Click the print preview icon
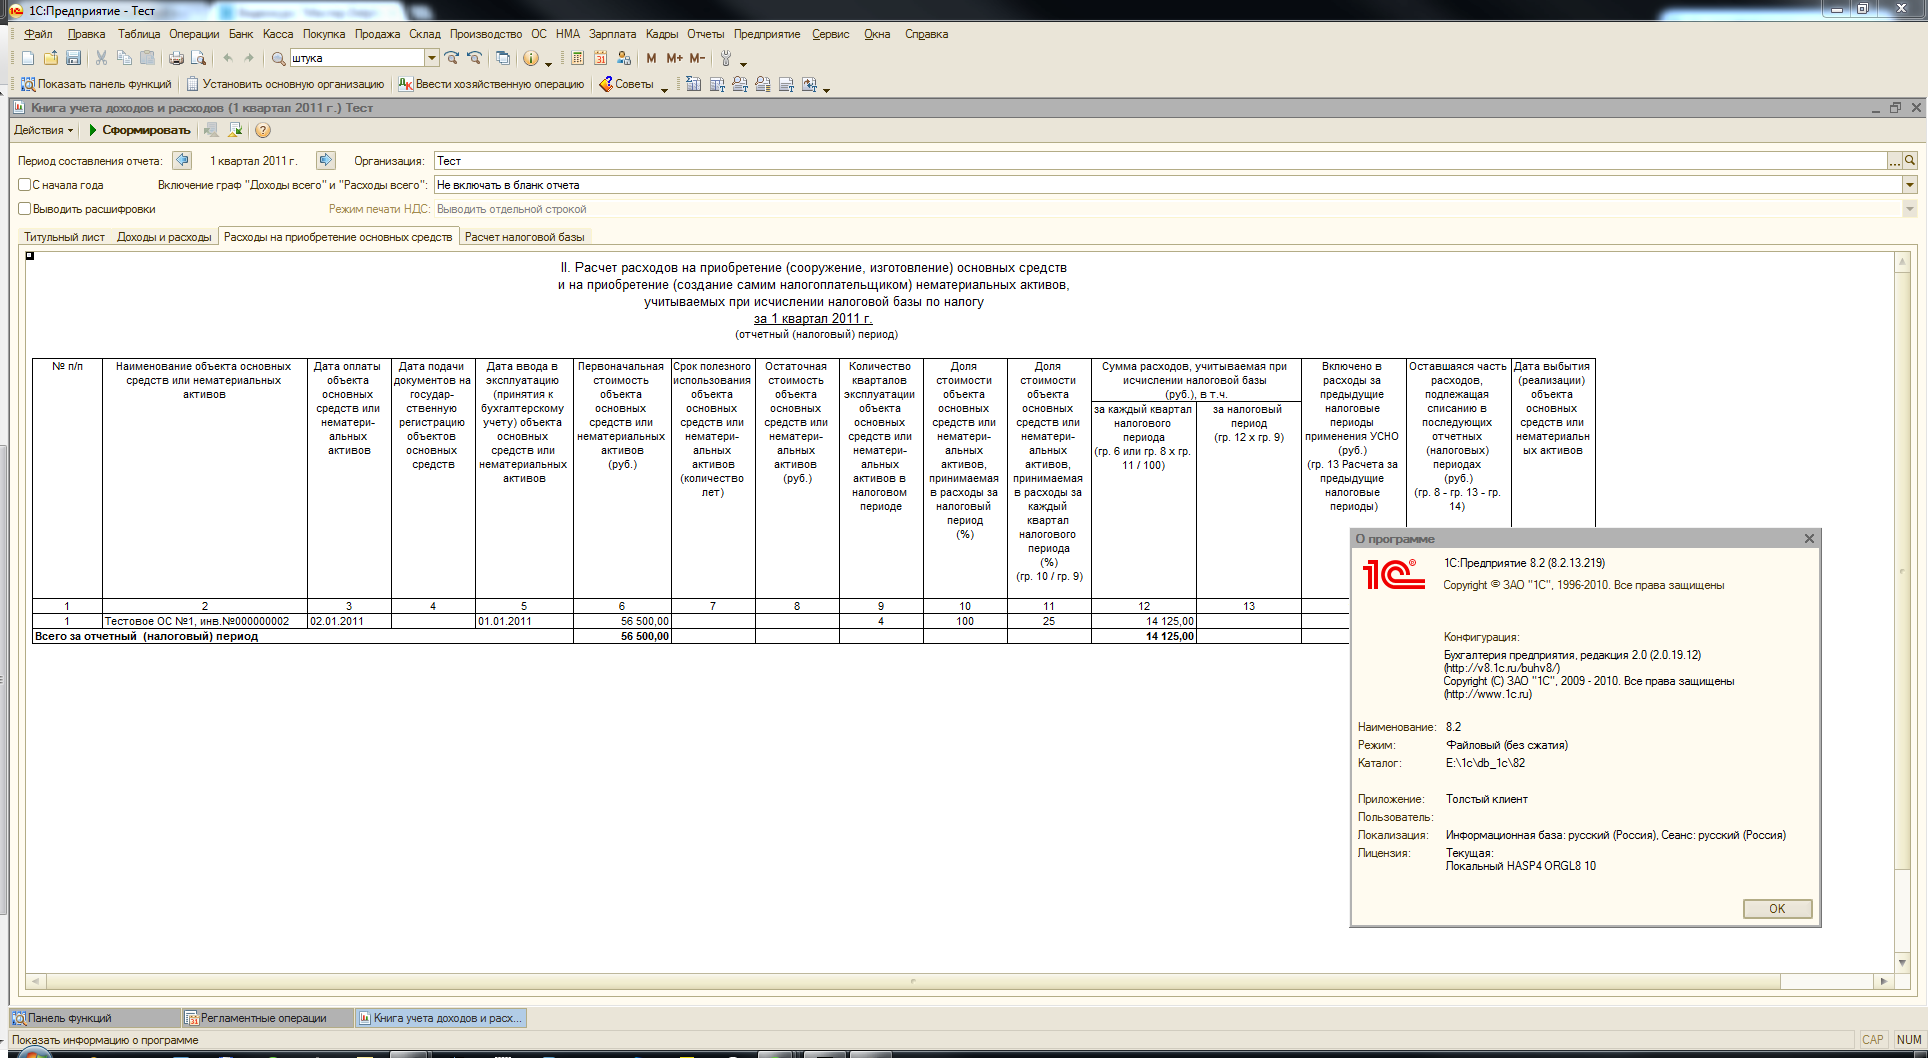The width and height of the screenshot is (1928, 1058). (x=198, y=58)
